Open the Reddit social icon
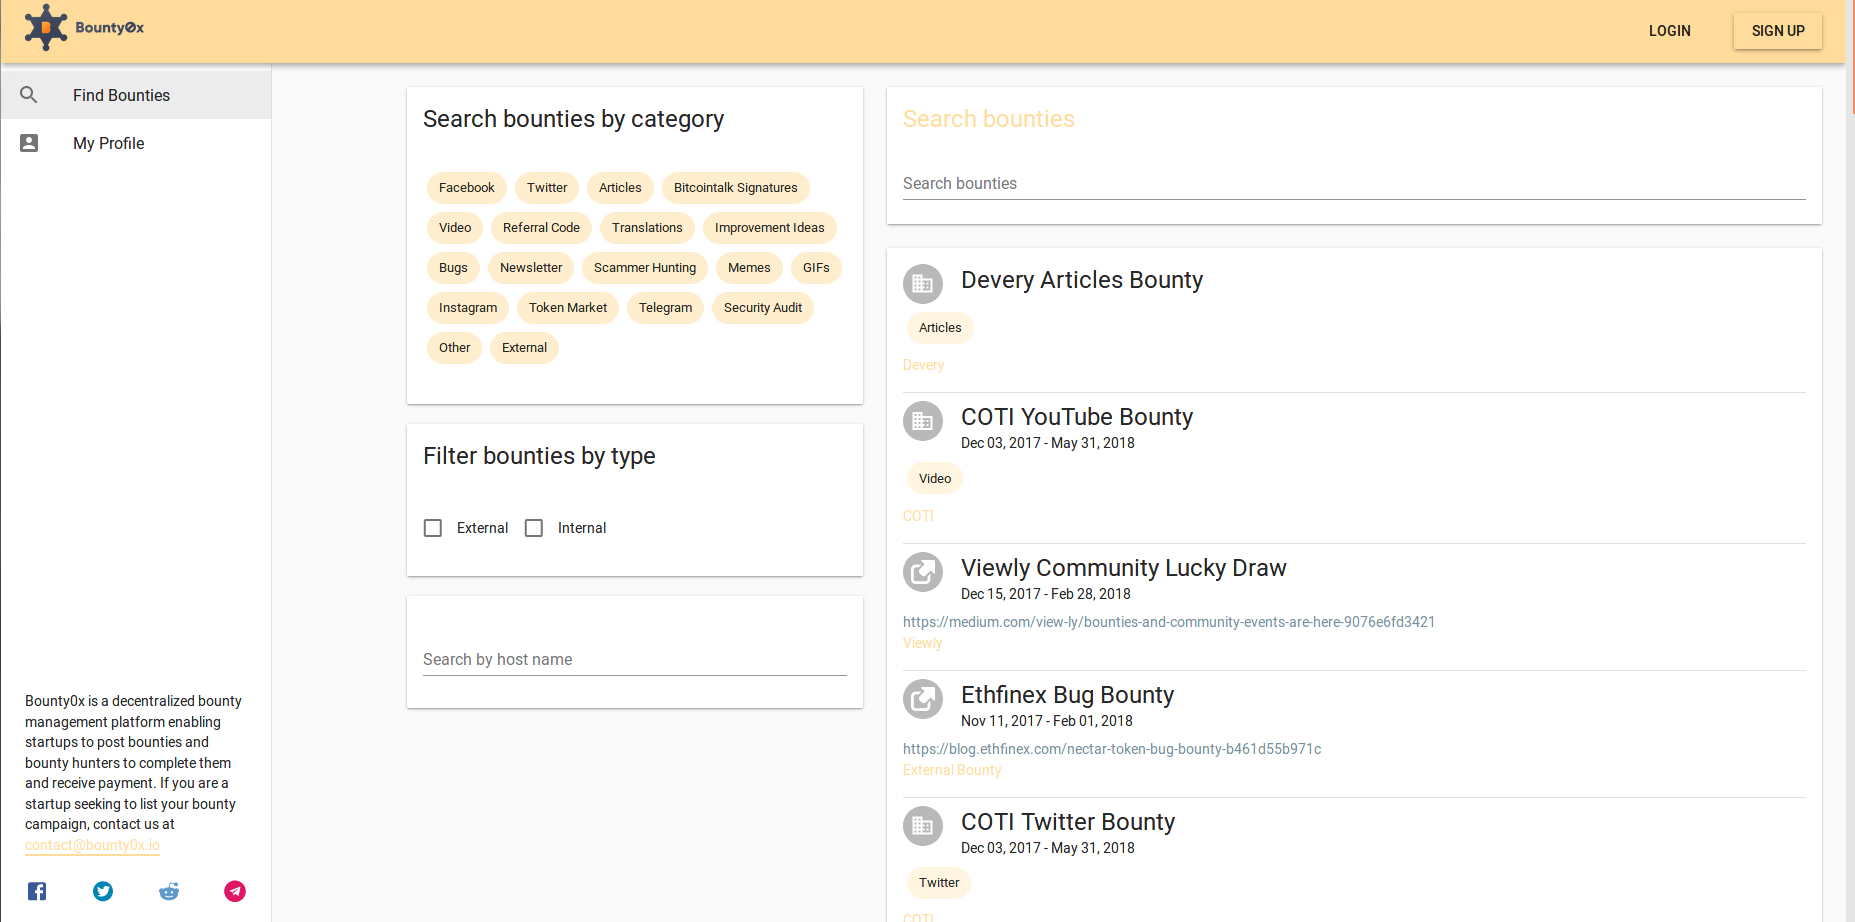Image resolution: width=1855 pixels, height=922 pixels. (x=169, y=891)
